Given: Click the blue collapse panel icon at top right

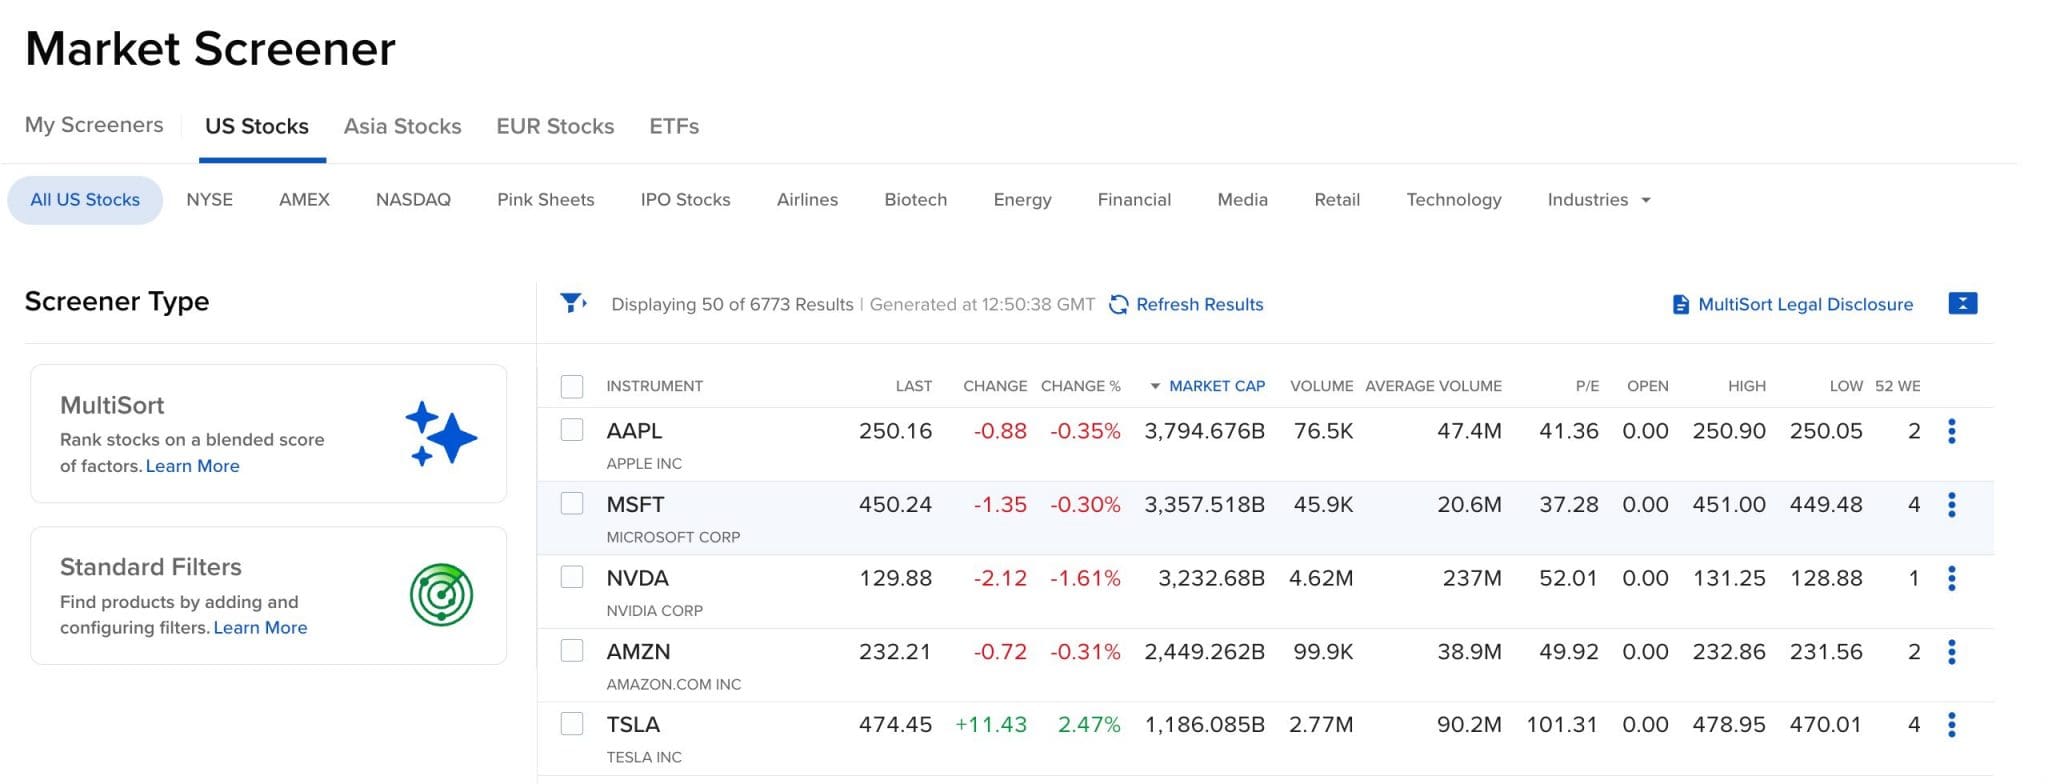Looking at the screenshot, I should coord(1963,303).
